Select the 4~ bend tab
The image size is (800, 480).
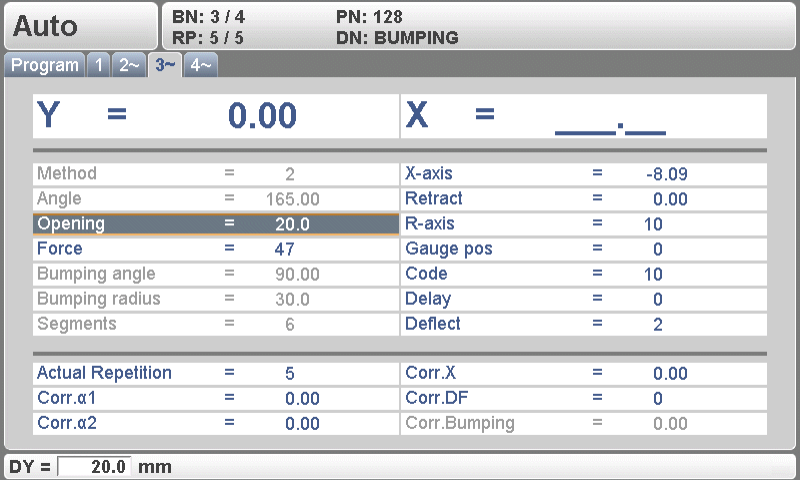[200, 65]
